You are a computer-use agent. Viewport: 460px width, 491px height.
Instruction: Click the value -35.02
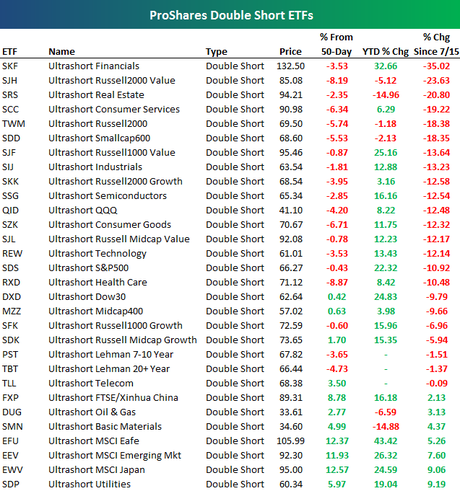coord(436,66)
